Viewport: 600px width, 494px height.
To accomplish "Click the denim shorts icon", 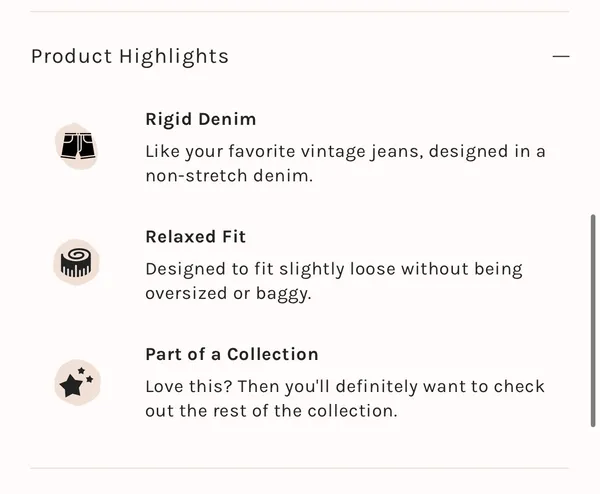I will tap(78, 146).
